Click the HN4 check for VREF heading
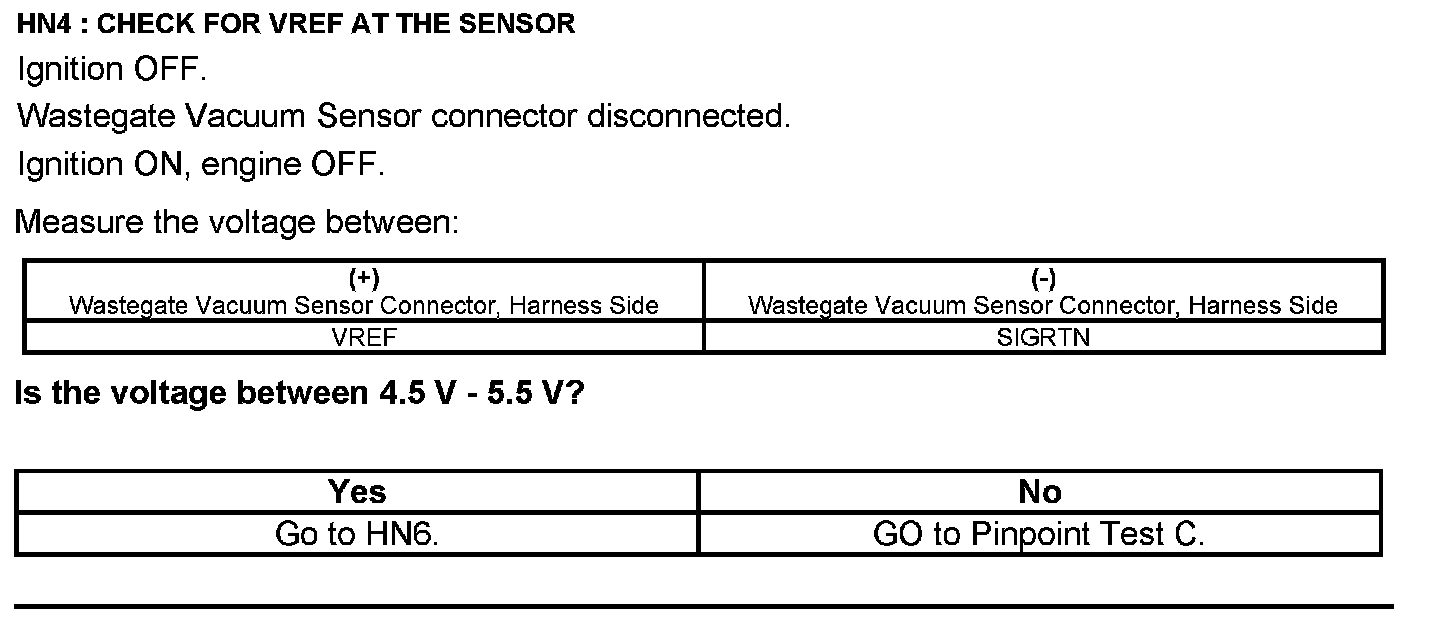The height and width of the screenshot is (626, 1440). coord(296,24)
